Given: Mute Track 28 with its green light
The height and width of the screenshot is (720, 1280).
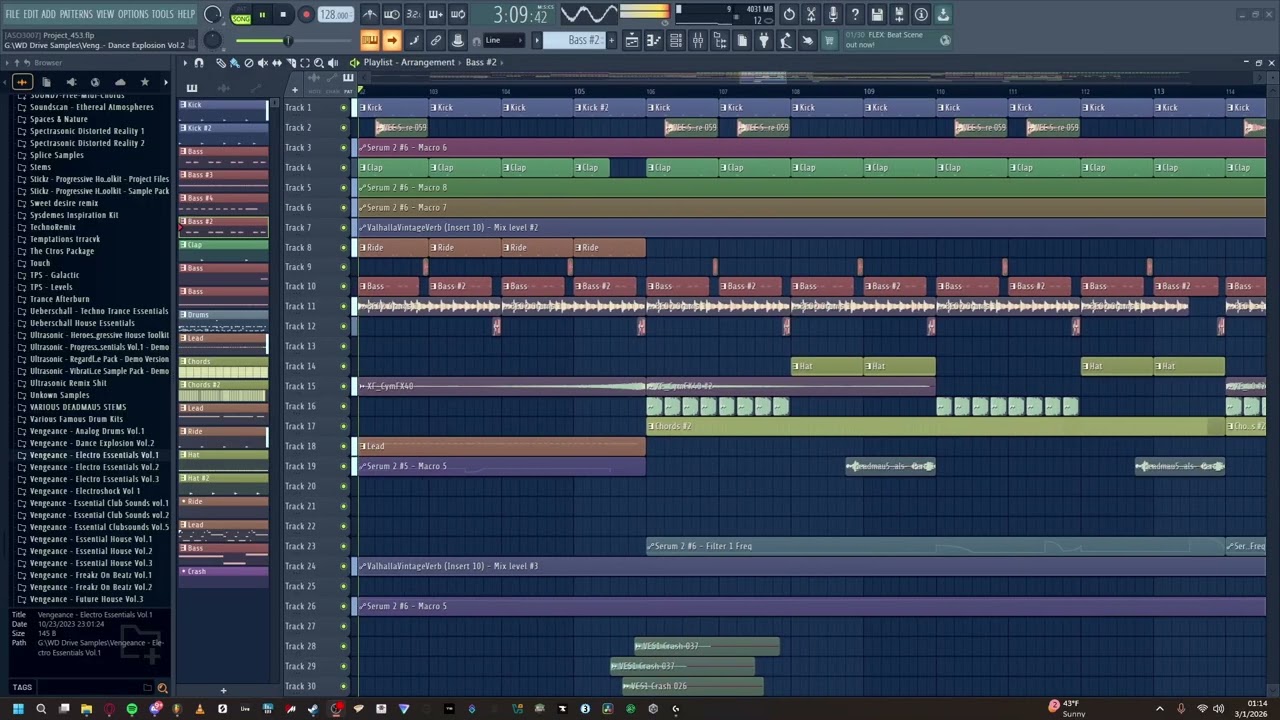Looking at the screenshot, I should (344, 646).
